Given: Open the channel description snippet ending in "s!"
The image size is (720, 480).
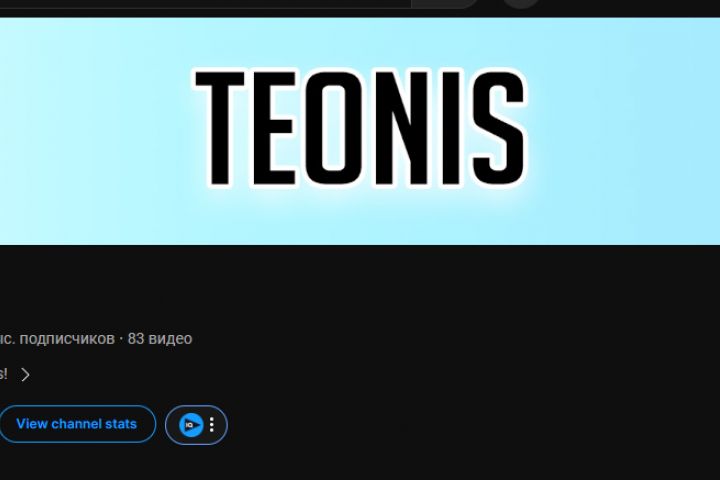Looking at the screenshot, I should (4, 374).
